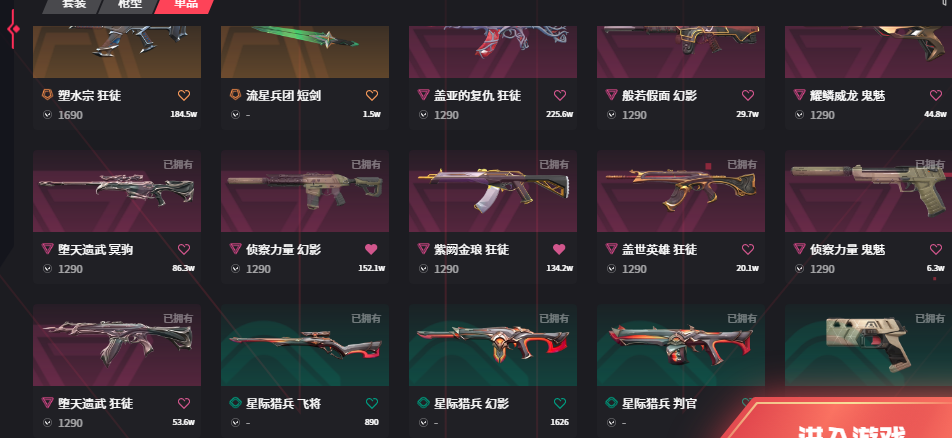Click heart icon for 流星兵团 短剑
Image resolution: width=952 pixels, height=438 pixels.
372,95
